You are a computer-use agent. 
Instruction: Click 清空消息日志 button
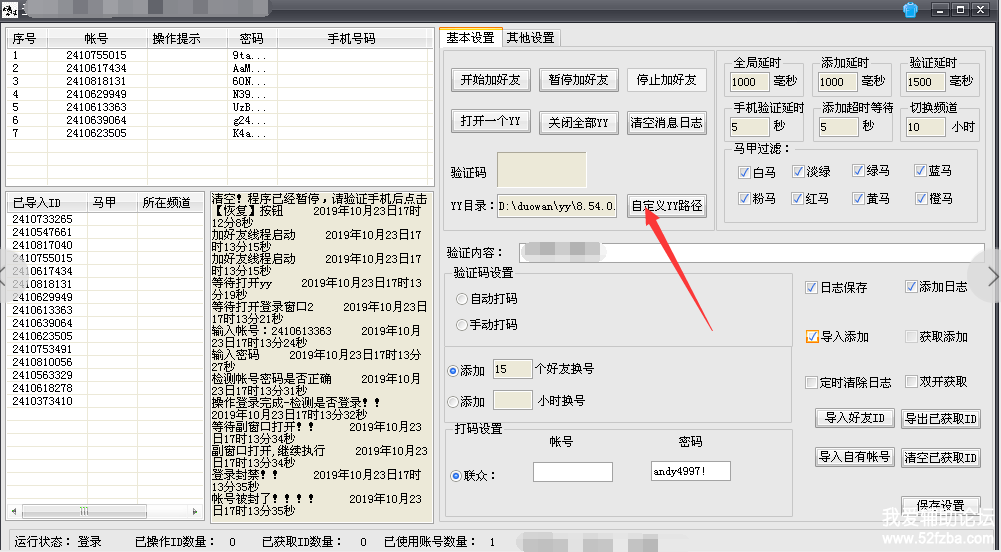pyautogui.click(x=666, y=123)
